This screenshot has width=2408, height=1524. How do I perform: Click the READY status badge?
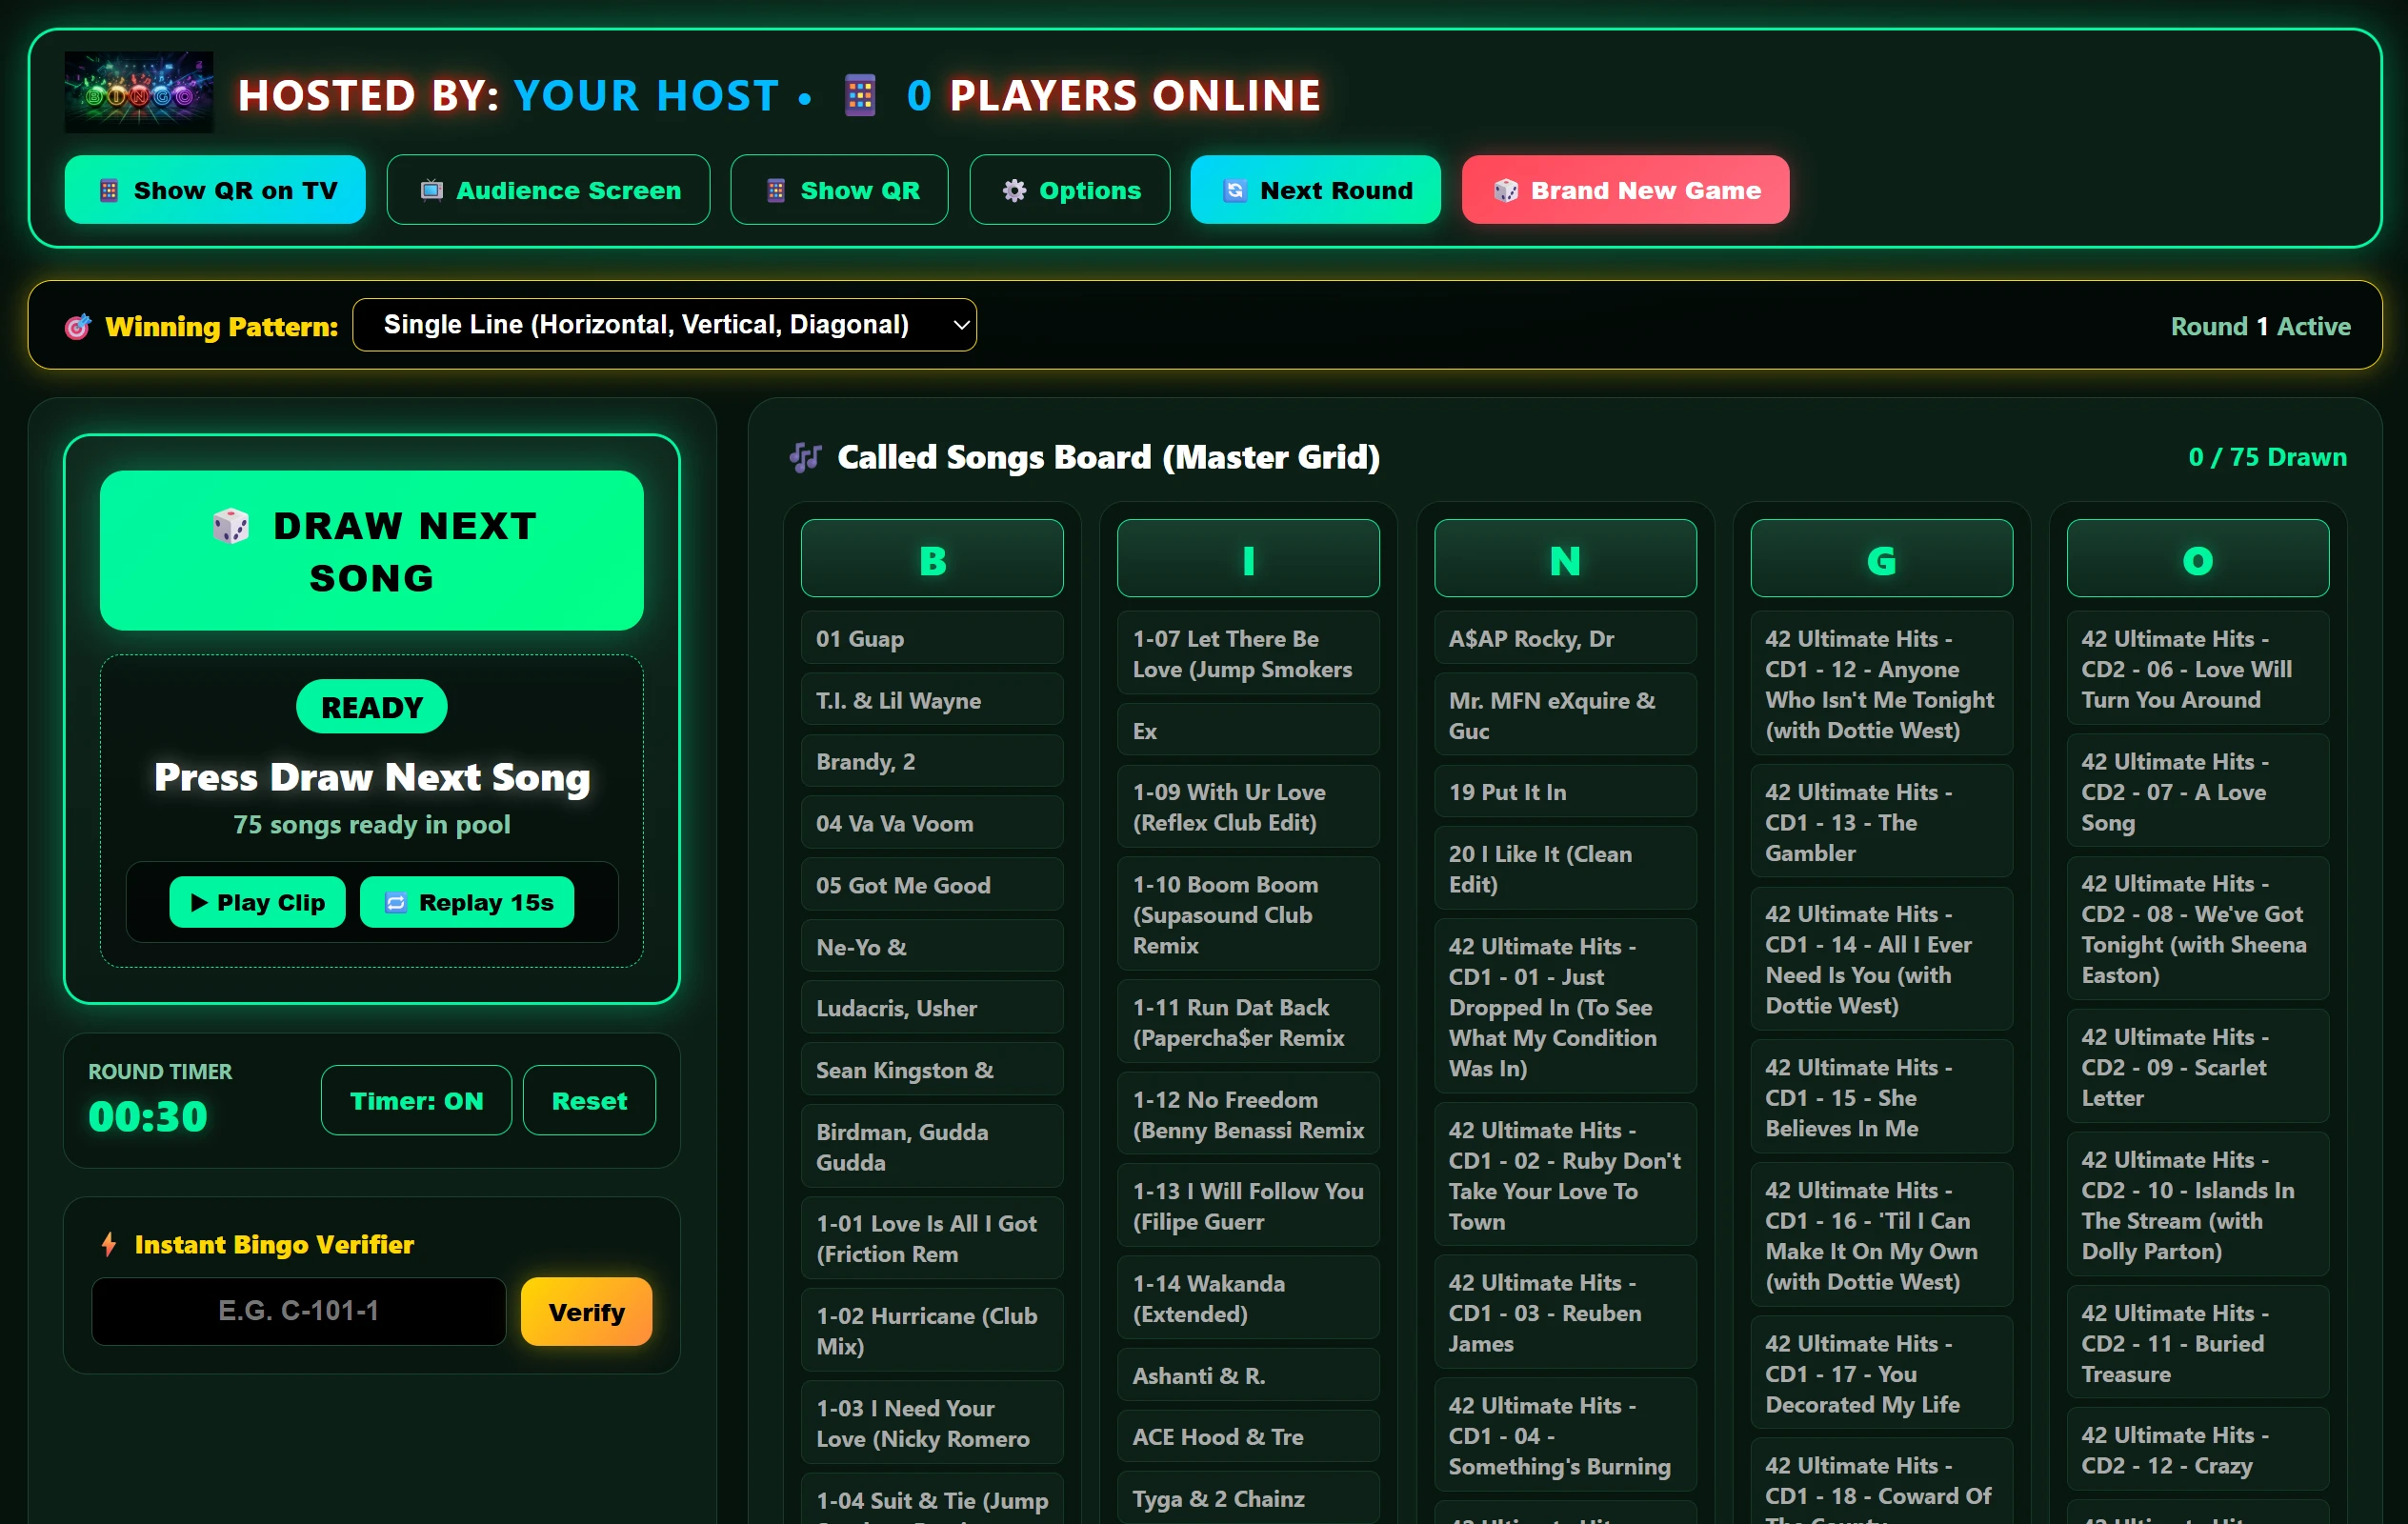371,707
